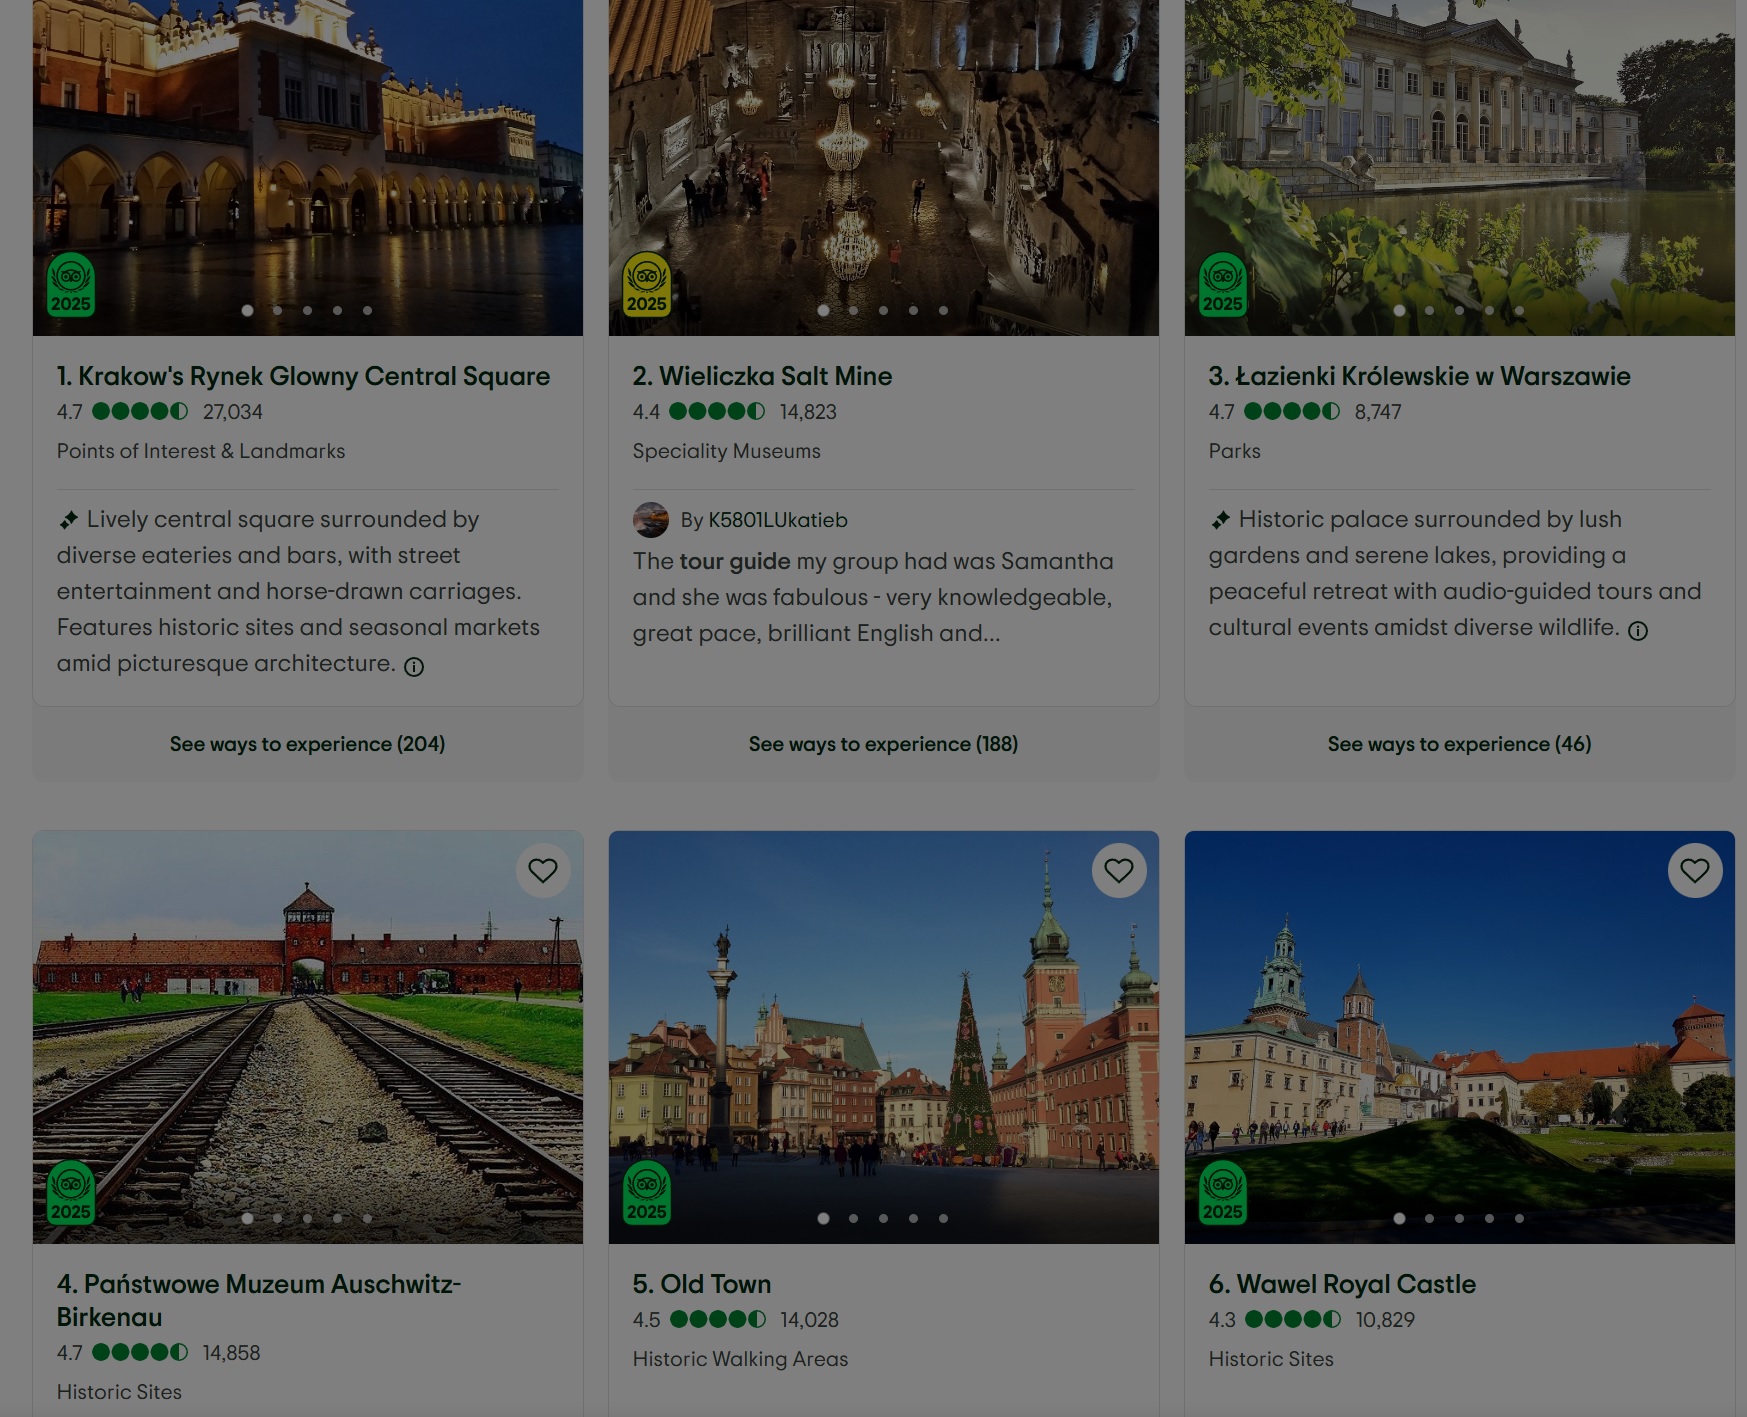Click the rating bubbles for Auschwitz-Birkenau museum
Image resolution: width=1747 pixels, height=1417 pixels.
pos(140,1352)
